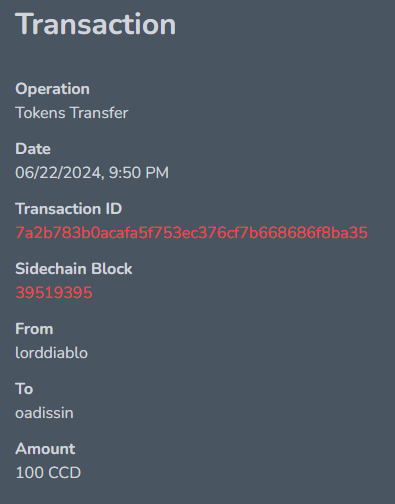Click the Transaction ID label

(x=69, y=209)
